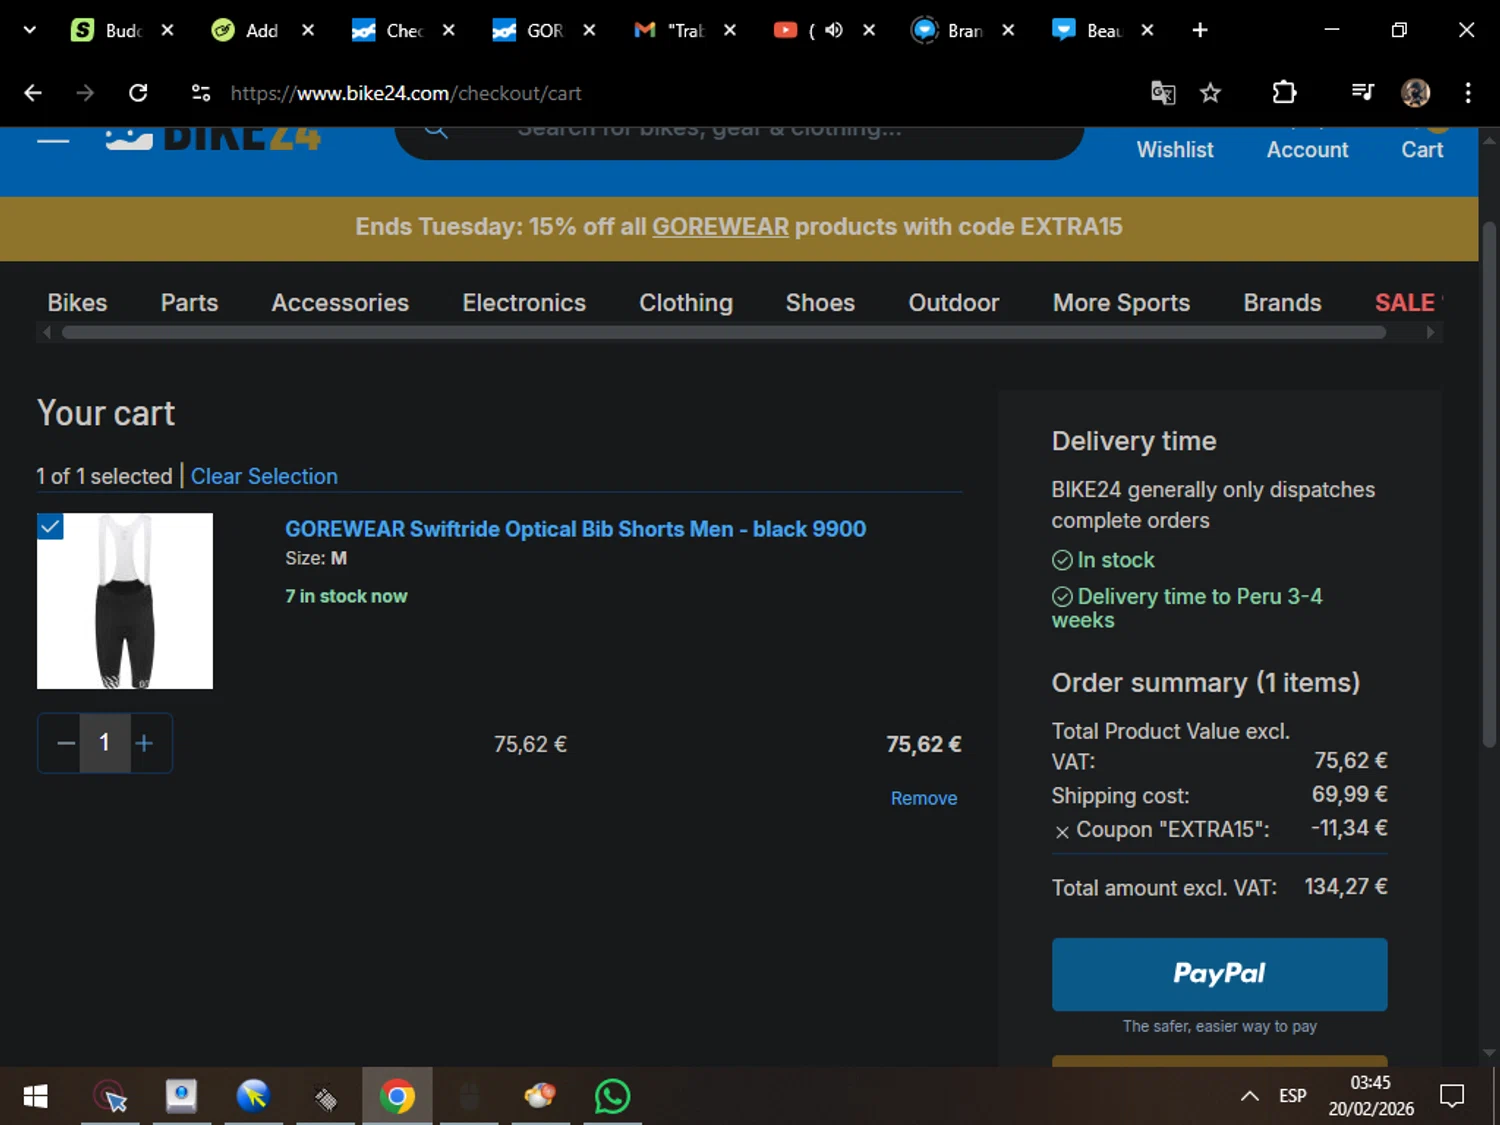1500x1125 pixels.
Task: Open the Outdoor category
Action: pyautogui.click(x=954, y=303)
